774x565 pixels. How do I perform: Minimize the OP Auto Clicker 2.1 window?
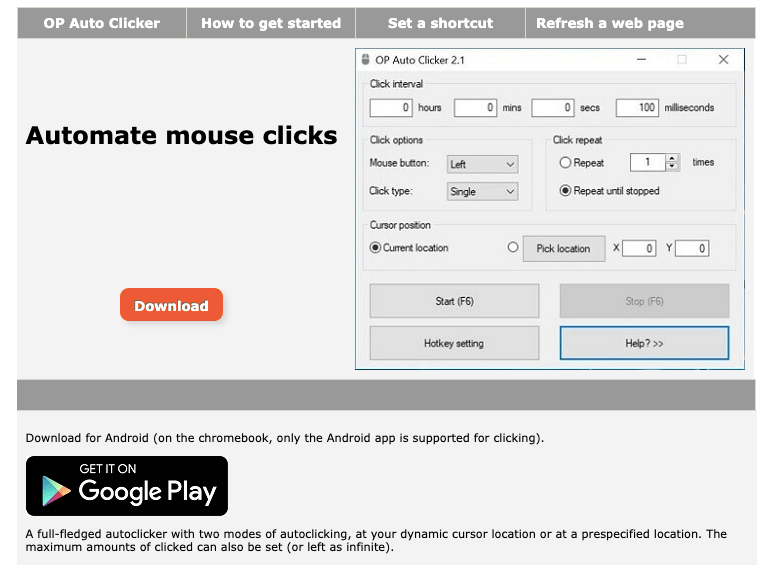641,60
